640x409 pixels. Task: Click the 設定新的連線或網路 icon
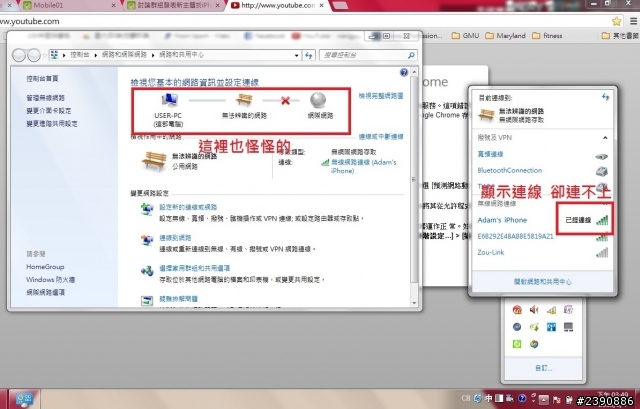click(x=147, y=209)
